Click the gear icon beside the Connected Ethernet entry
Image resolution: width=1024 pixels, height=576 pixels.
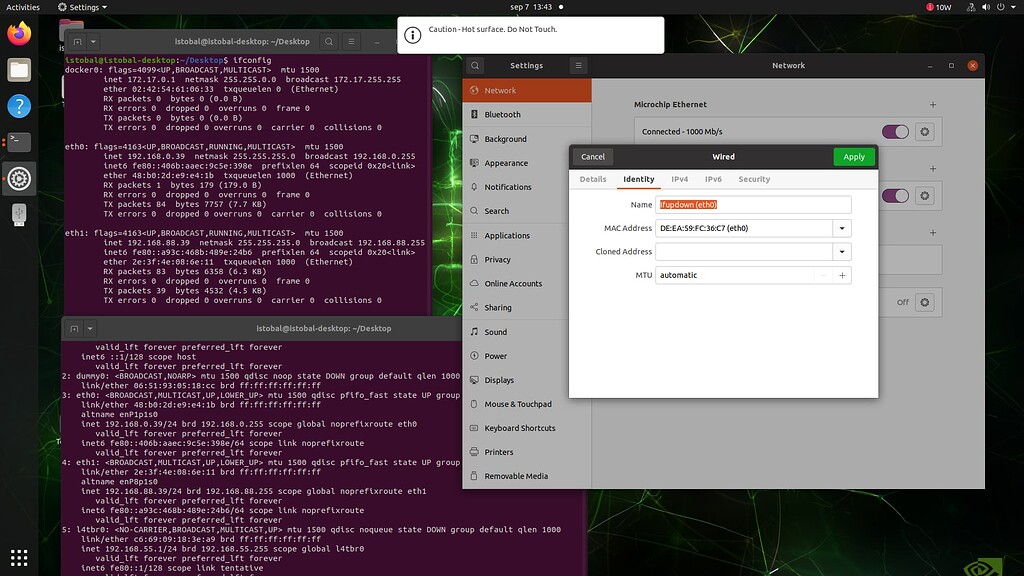point(924,131)
